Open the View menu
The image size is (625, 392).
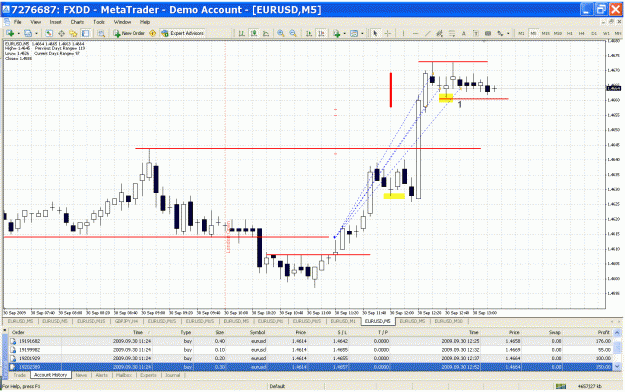coord(35,22)
